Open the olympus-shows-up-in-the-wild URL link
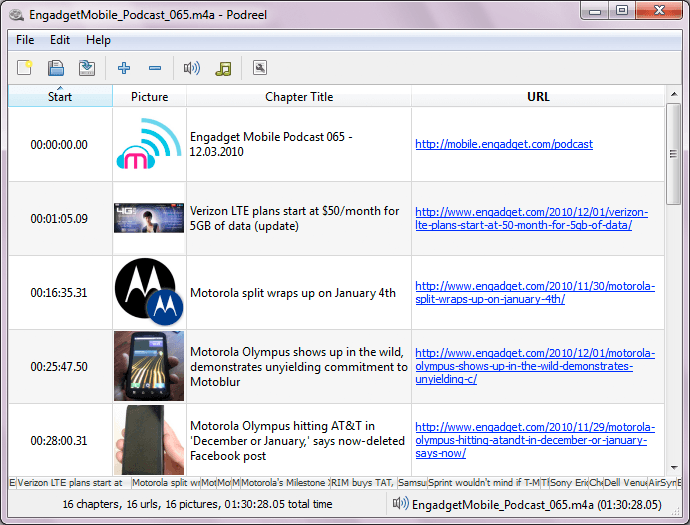 click(535, 366)
